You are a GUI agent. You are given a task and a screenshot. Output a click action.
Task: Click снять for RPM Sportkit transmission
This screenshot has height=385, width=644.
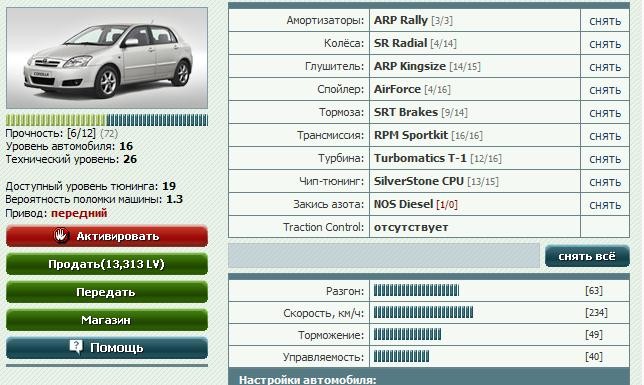click(605, 136)
